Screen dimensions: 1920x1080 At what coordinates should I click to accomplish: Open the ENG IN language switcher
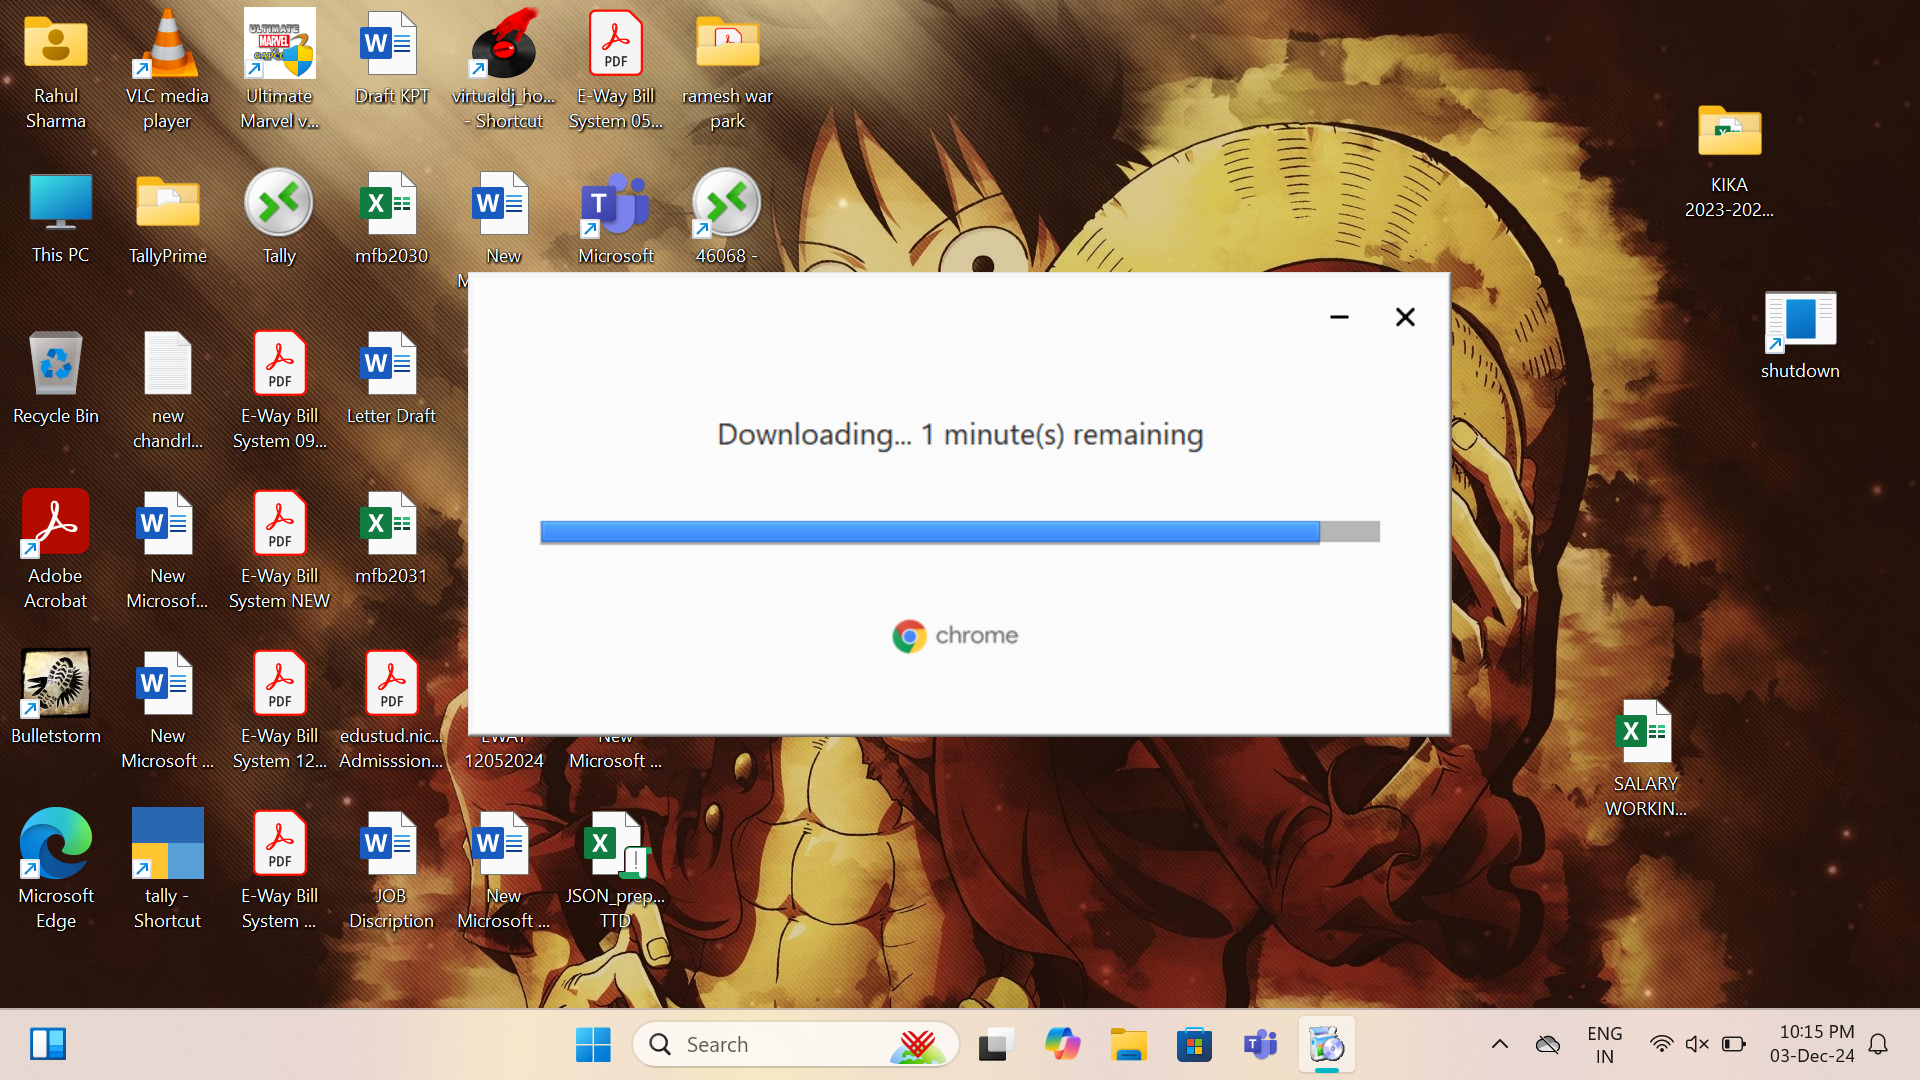tap(1604, 1045)
